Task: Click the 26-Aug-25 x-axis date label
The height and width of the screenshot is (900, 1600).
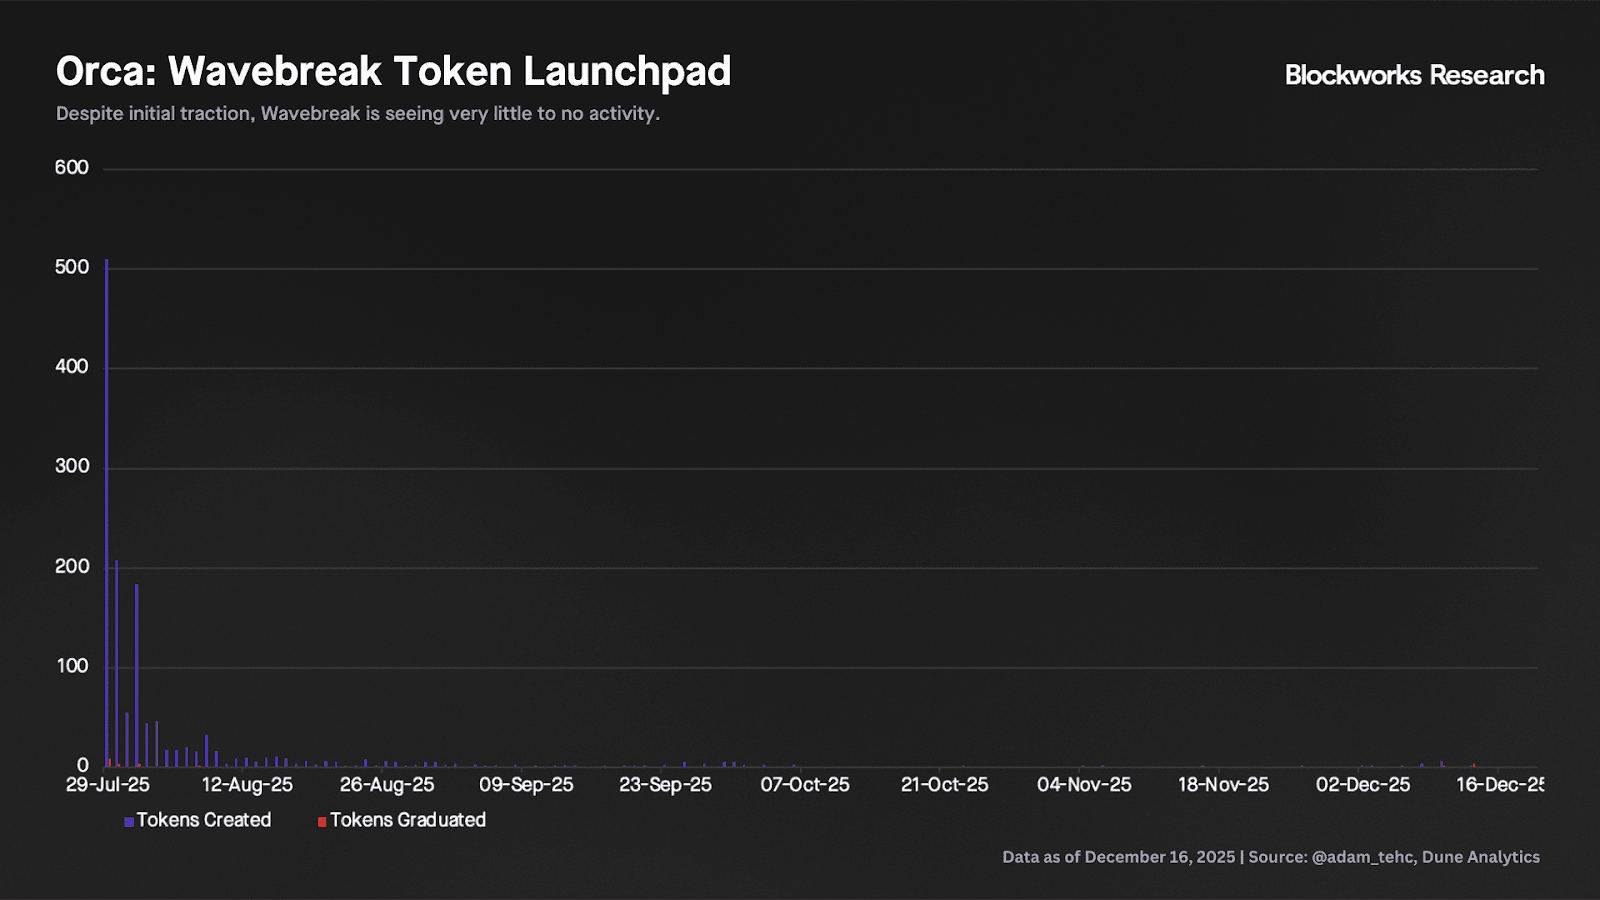Action: pos(387,785)
